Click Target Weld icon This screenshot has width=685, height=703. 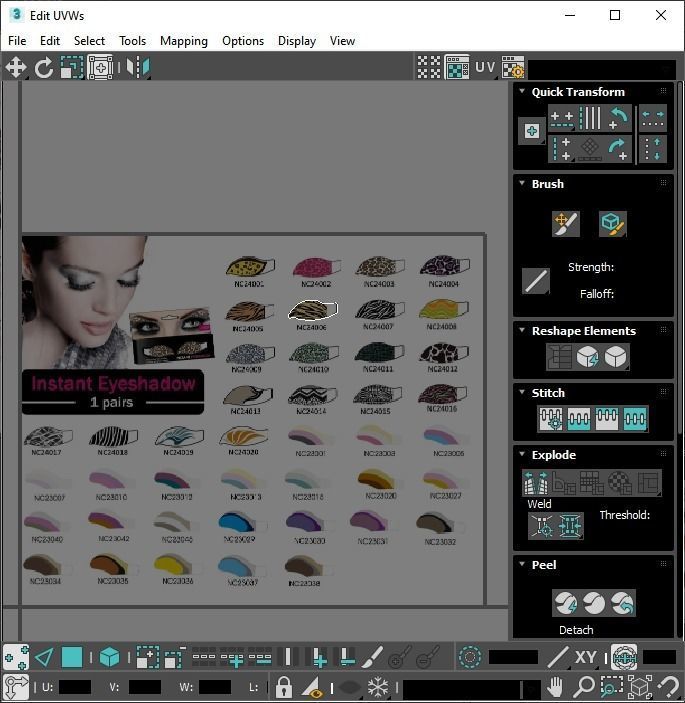[x=542, y=525]
